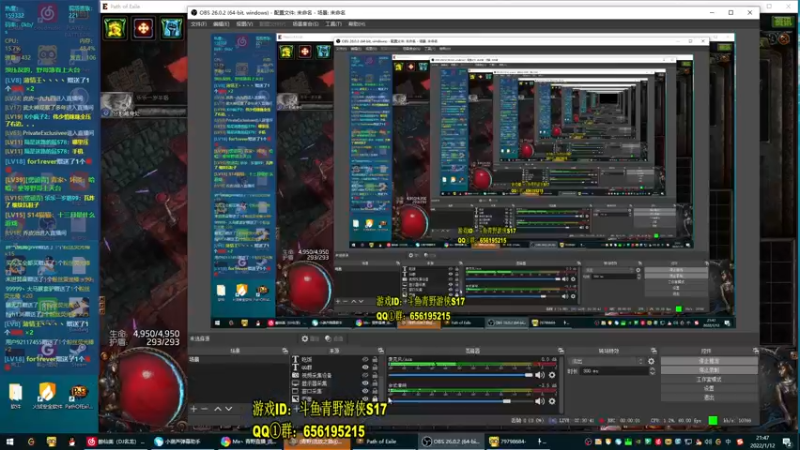
Task: Remove selected scene with minus icon
Action: pos(204,409)
